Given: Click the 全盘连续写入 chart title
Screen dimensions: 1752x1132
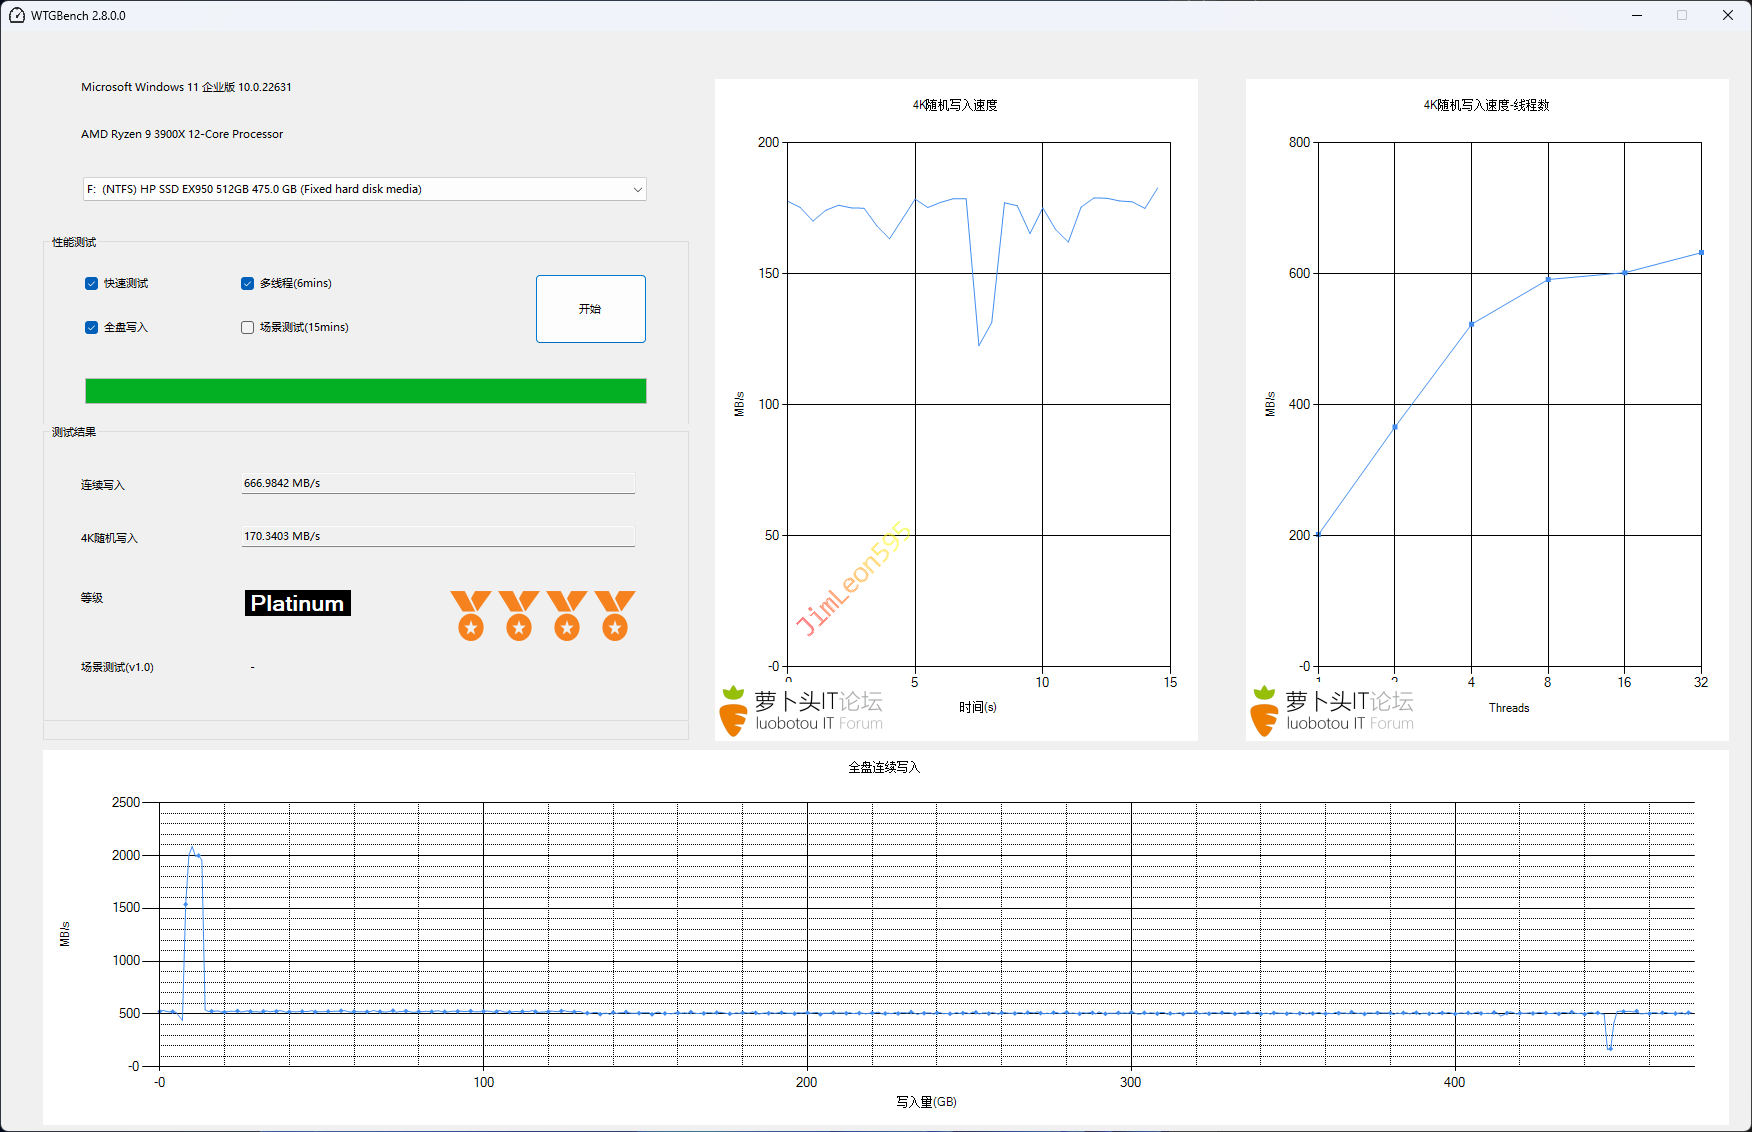Looking at the screenshot, I should click(x=884, y=767).
